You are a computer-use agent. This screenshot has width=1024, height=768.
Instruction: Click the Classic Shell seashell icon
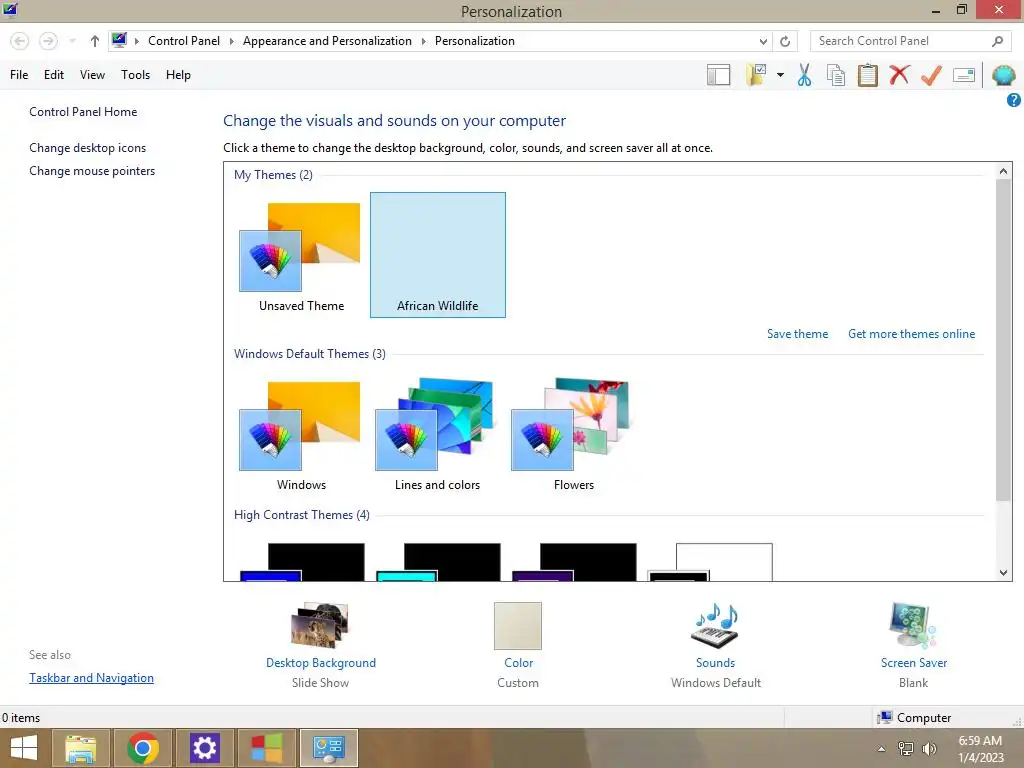click(1003, 75)
